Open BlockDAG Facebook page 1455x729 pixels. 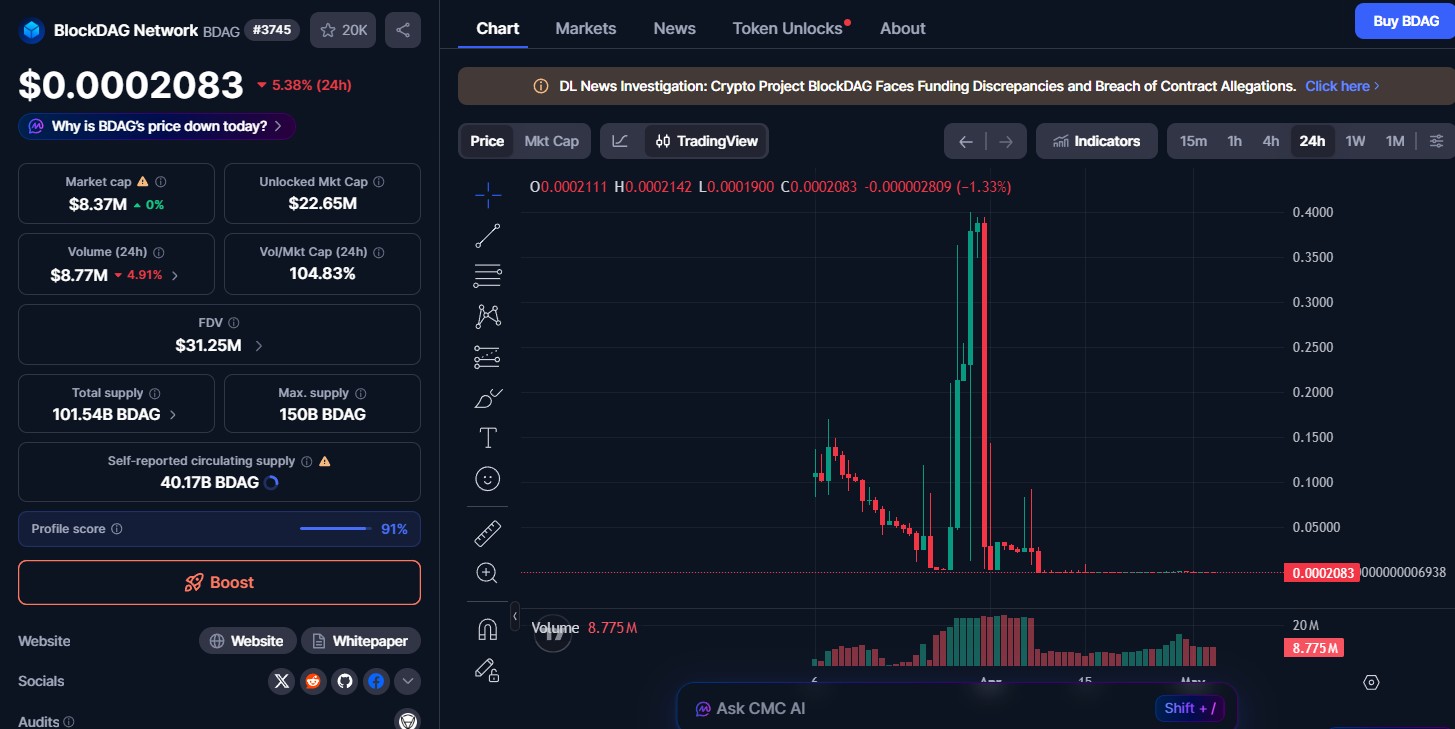[376, 681]
